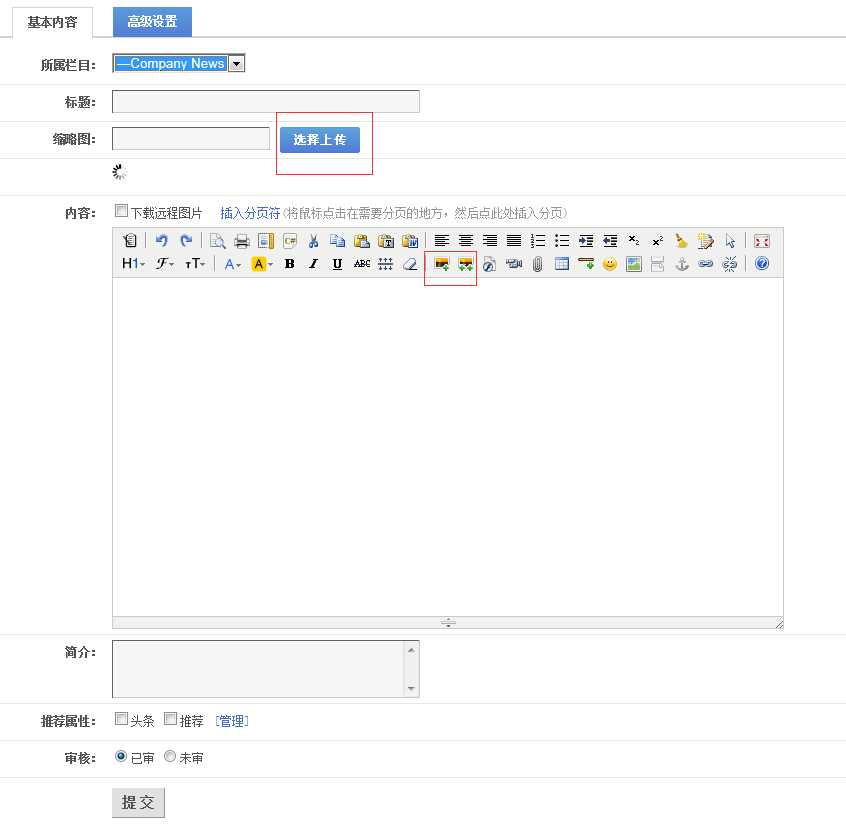Image resolution: width=846 pixels, height=829 pixels.
Task: Insert map picture icon
Action: tap(634, 264)
